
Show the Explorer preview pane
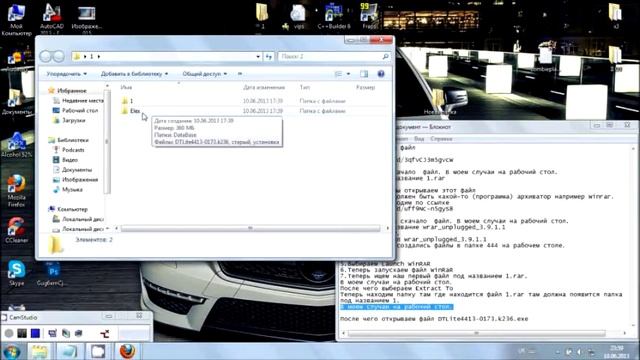tap(364, 74)
